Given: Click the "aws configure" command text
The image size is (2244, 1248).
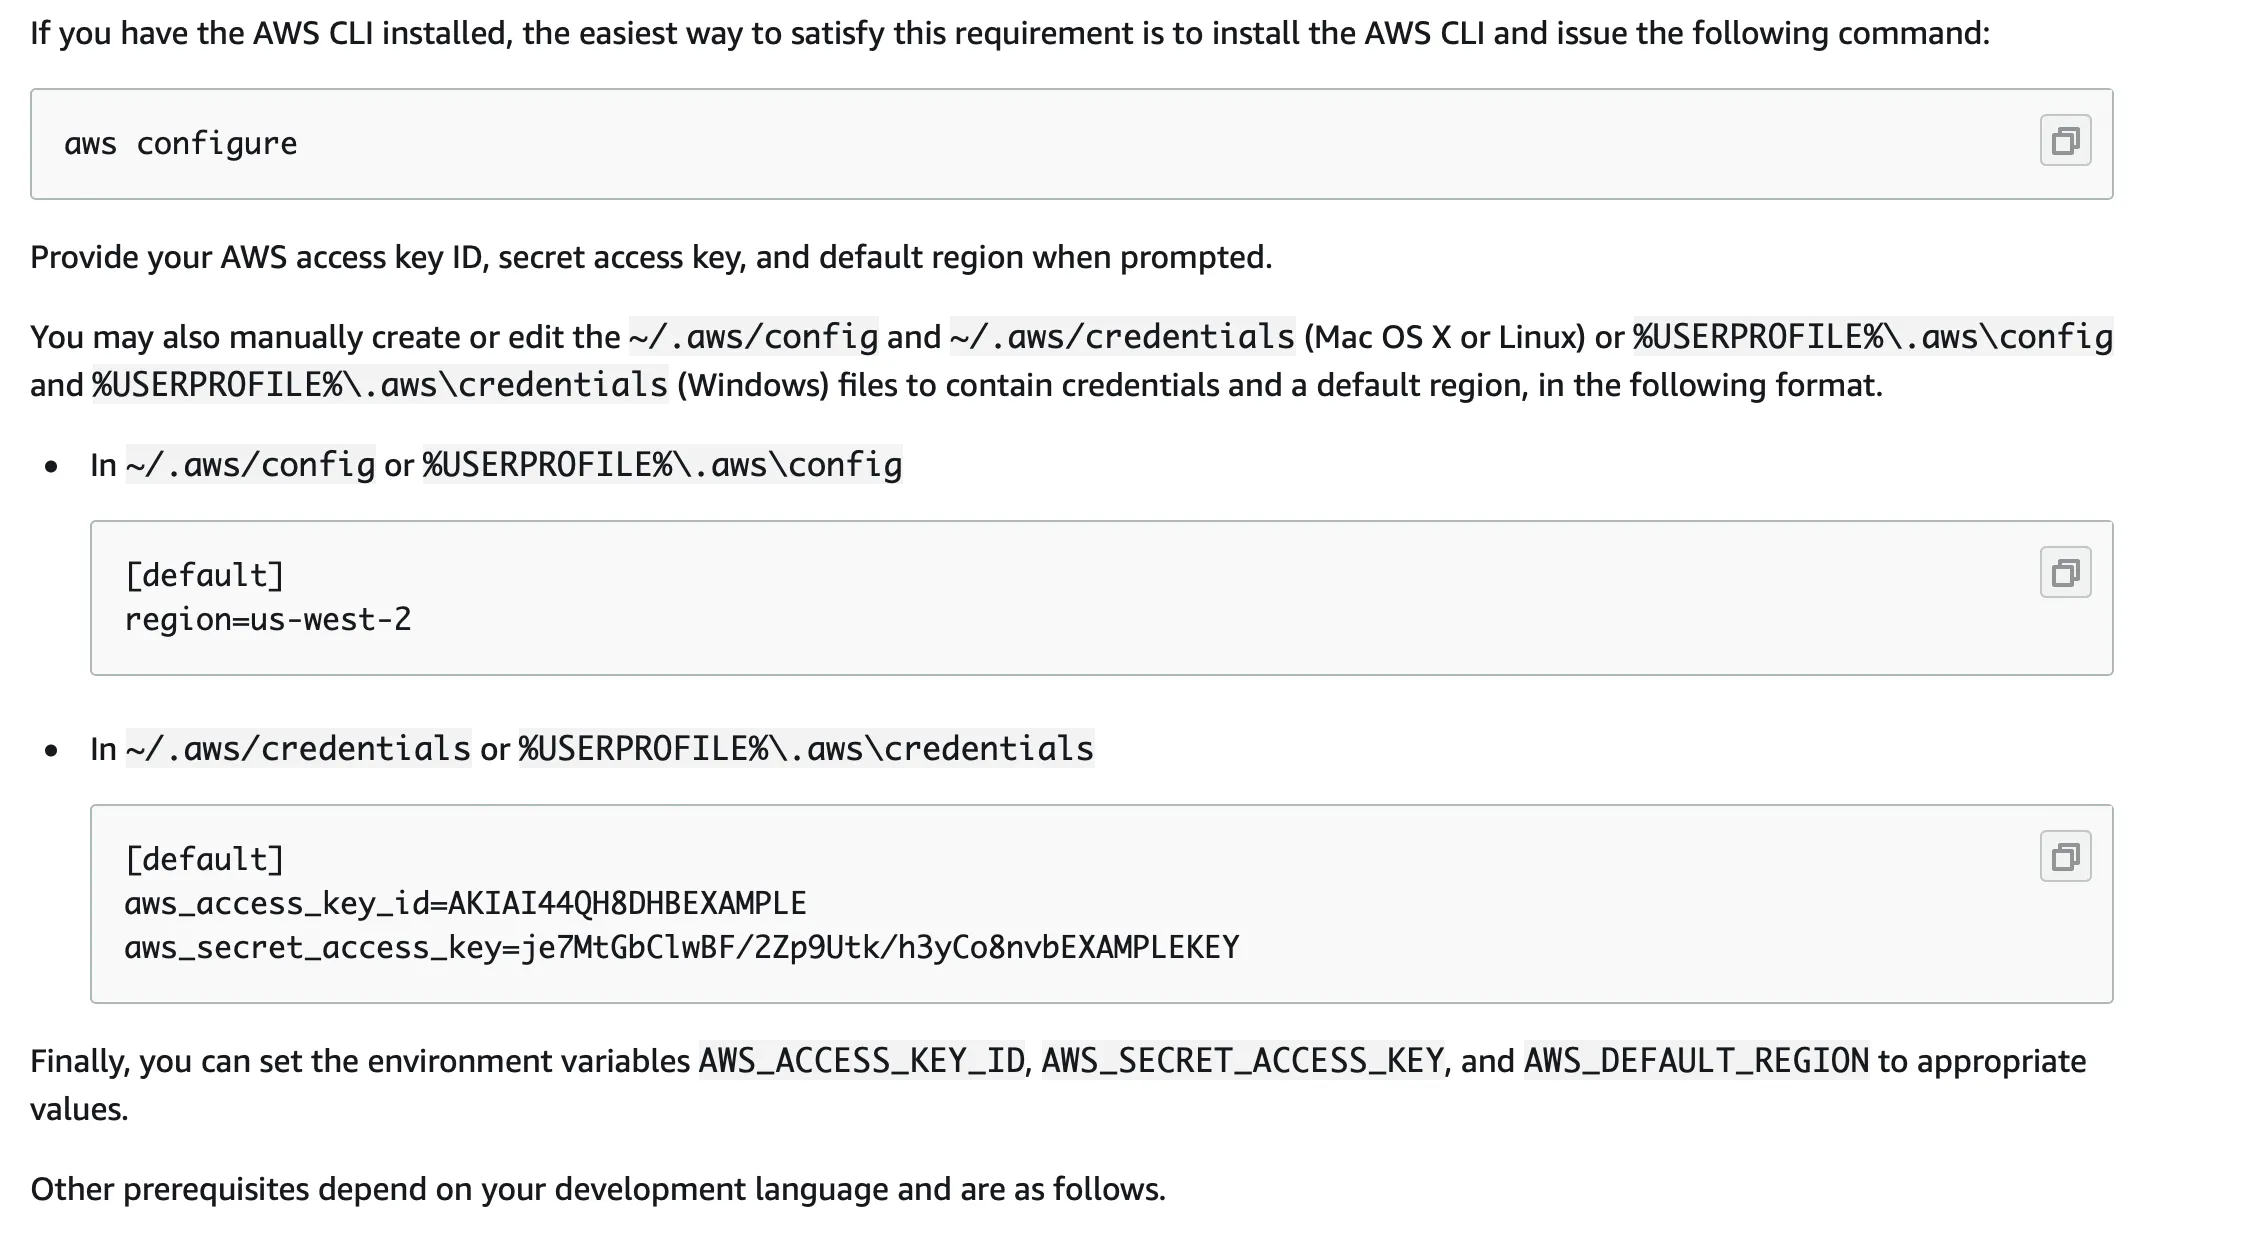Looking at the screenshot, I should click(181, 144).
